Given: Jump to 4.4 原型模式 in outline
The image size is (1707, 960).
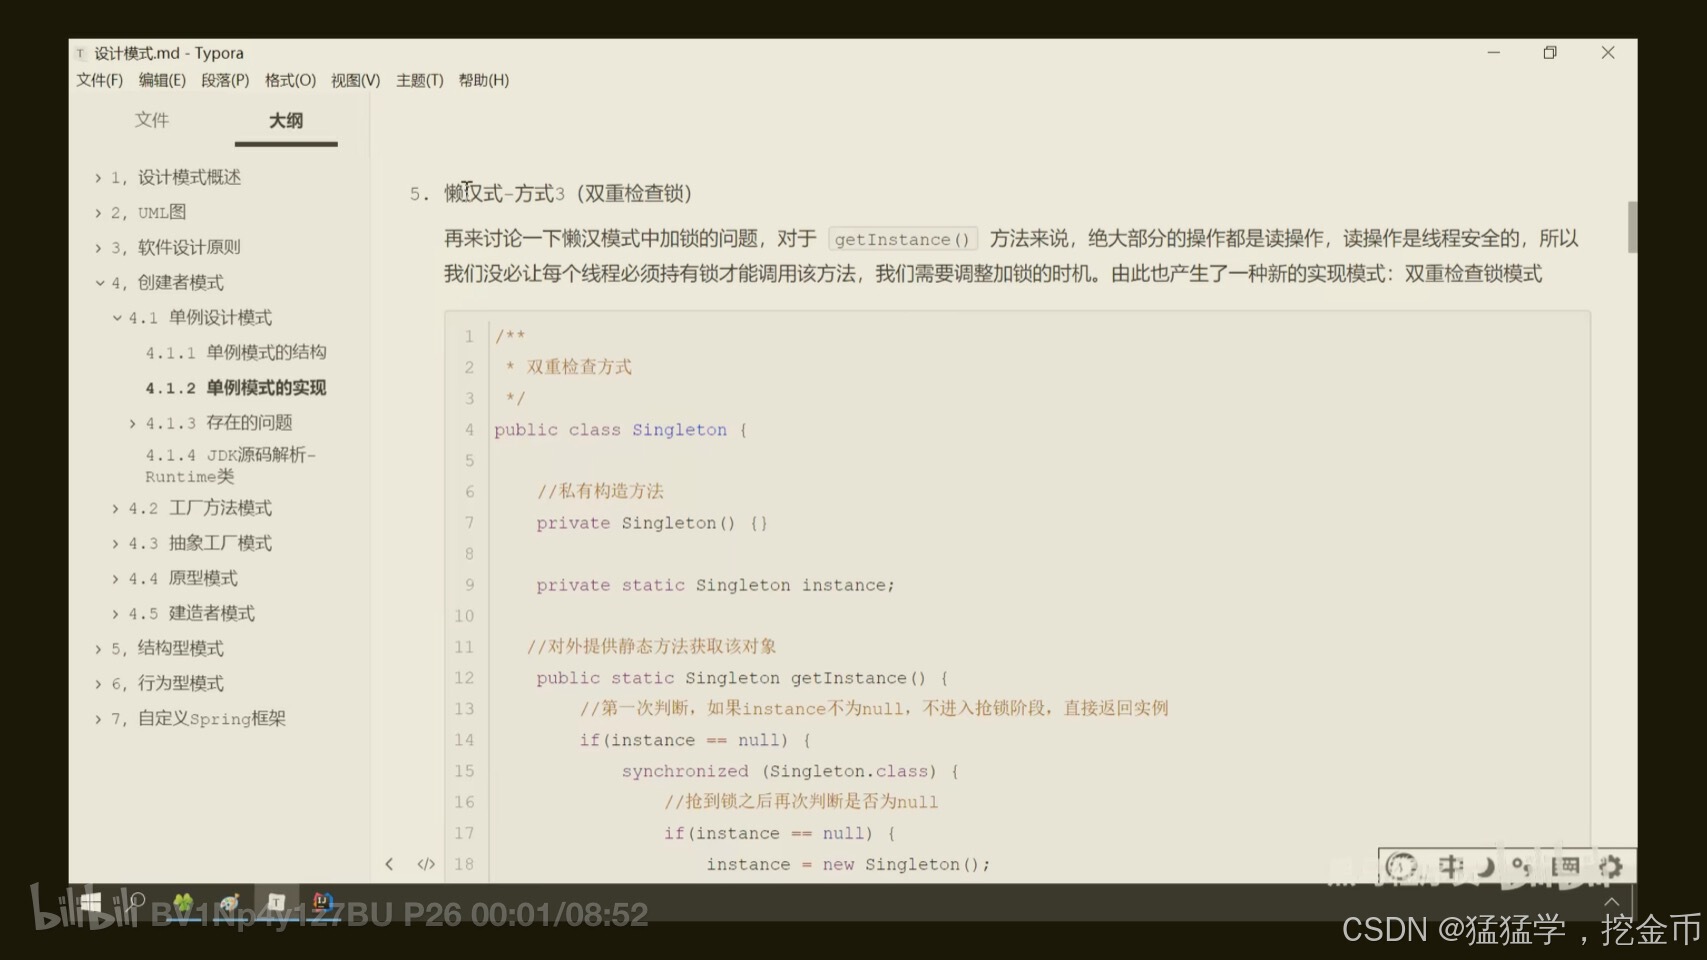Looking at the screenshot, I should tap(183, 578).
